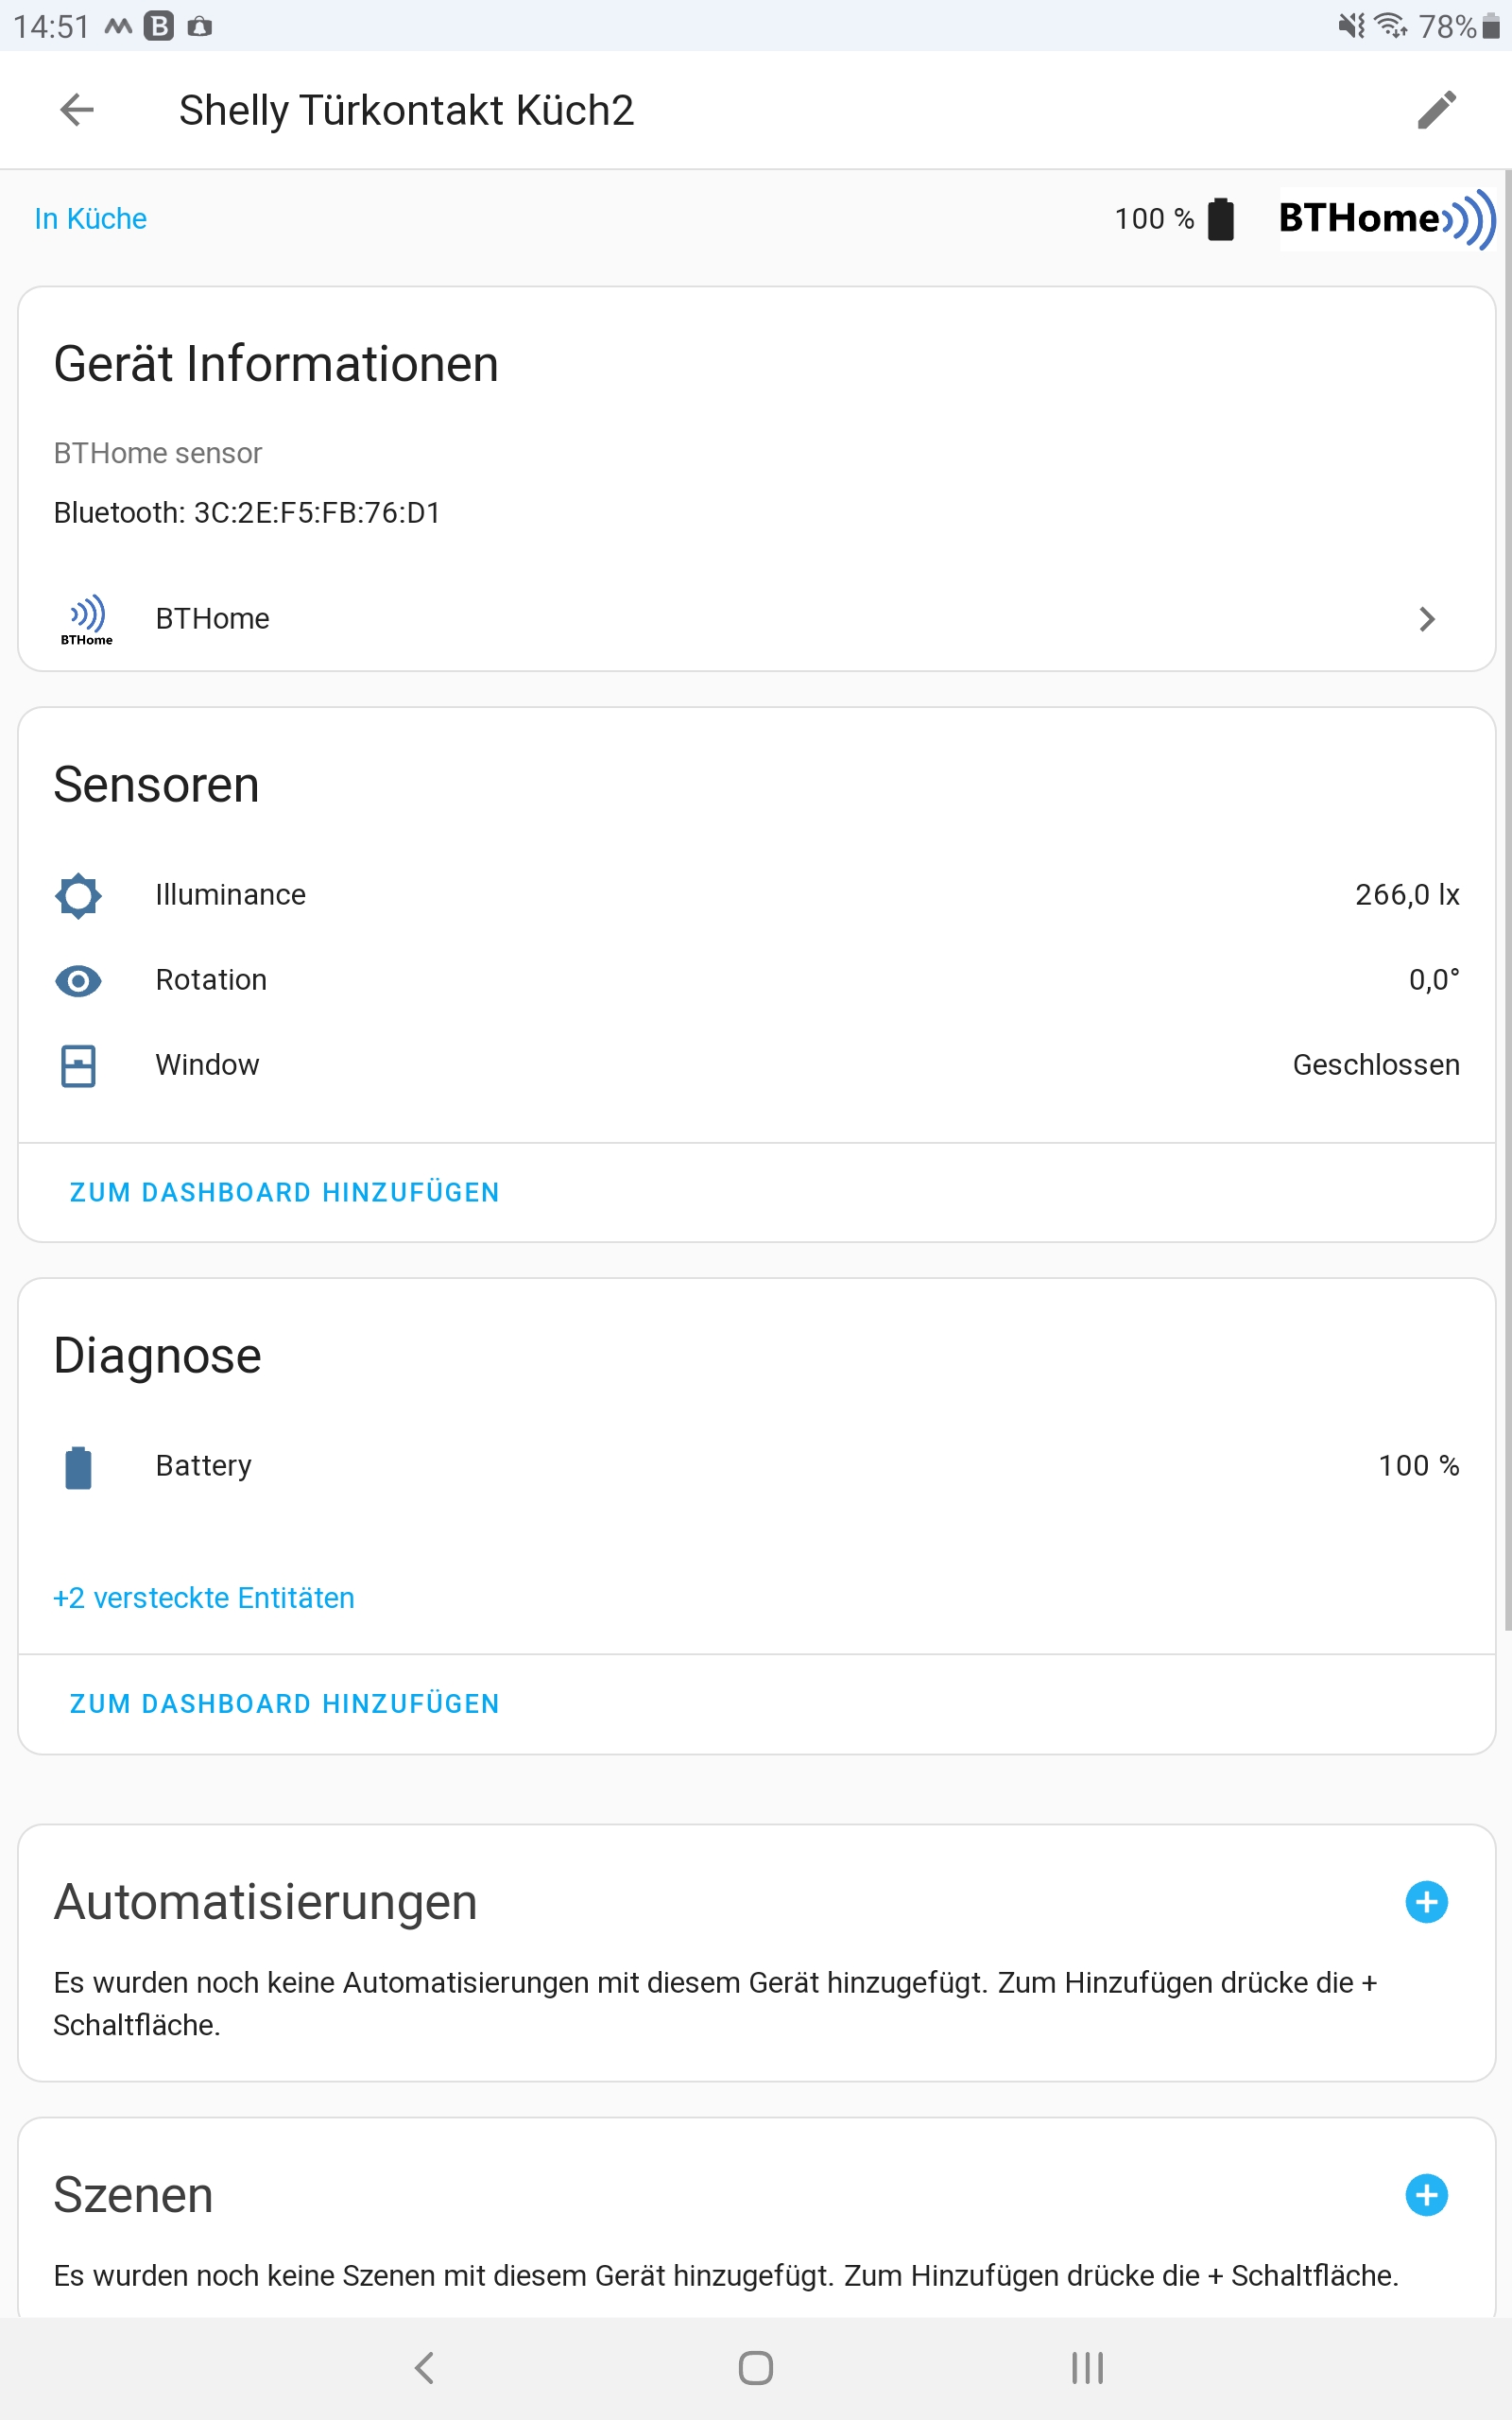Open the In Küche area link

pyautogui.click(x=90, y=218)
